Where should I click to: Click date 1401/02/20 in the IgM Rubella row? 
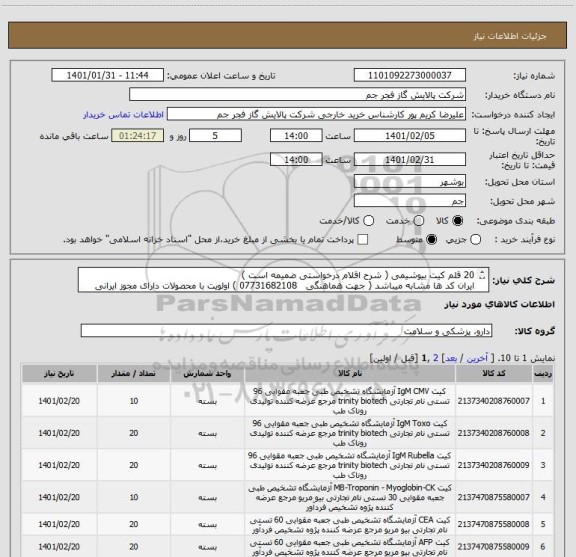click(59, 465)
